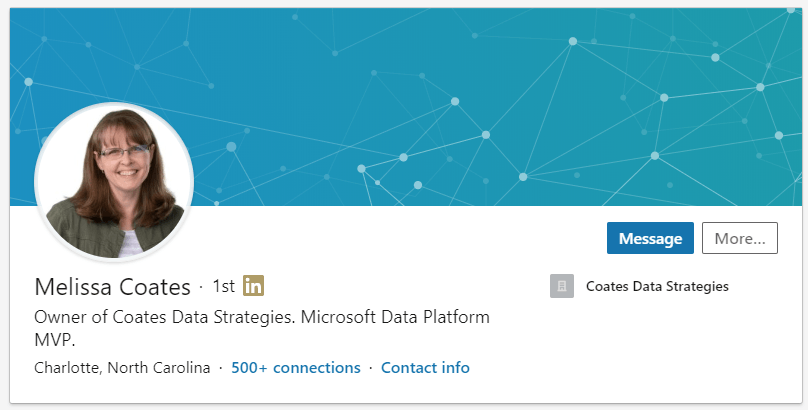Click the blue Message button

[x=650, y=238]
